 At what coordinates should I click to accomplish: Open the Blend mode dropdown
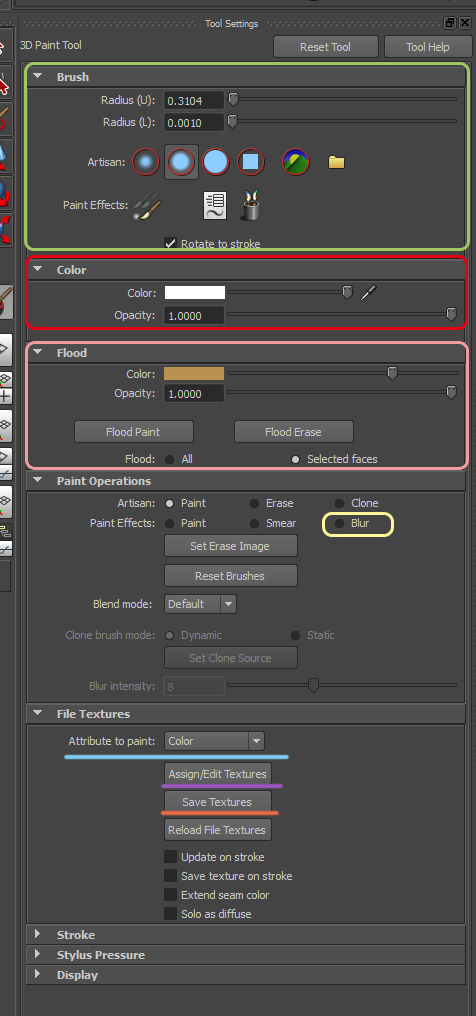click(x=200, y=604)
